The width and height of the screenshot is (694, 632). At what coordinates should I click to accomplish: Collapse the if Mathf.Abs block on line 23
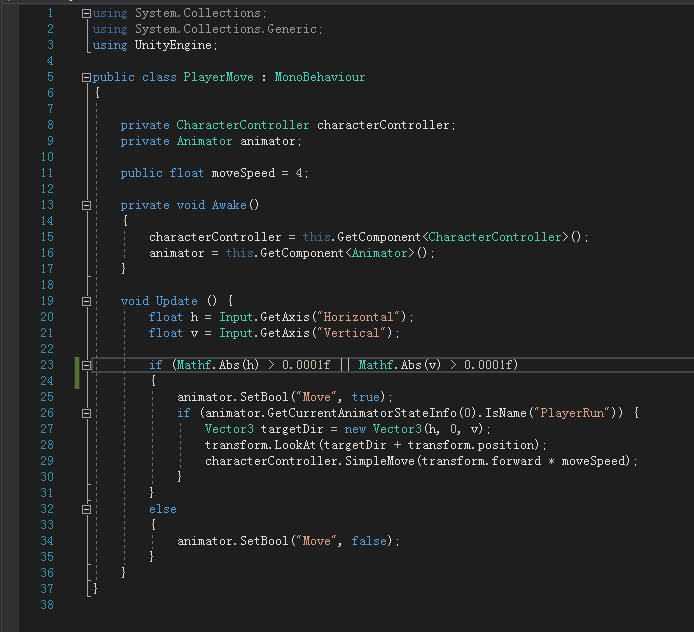coord(86,365)
